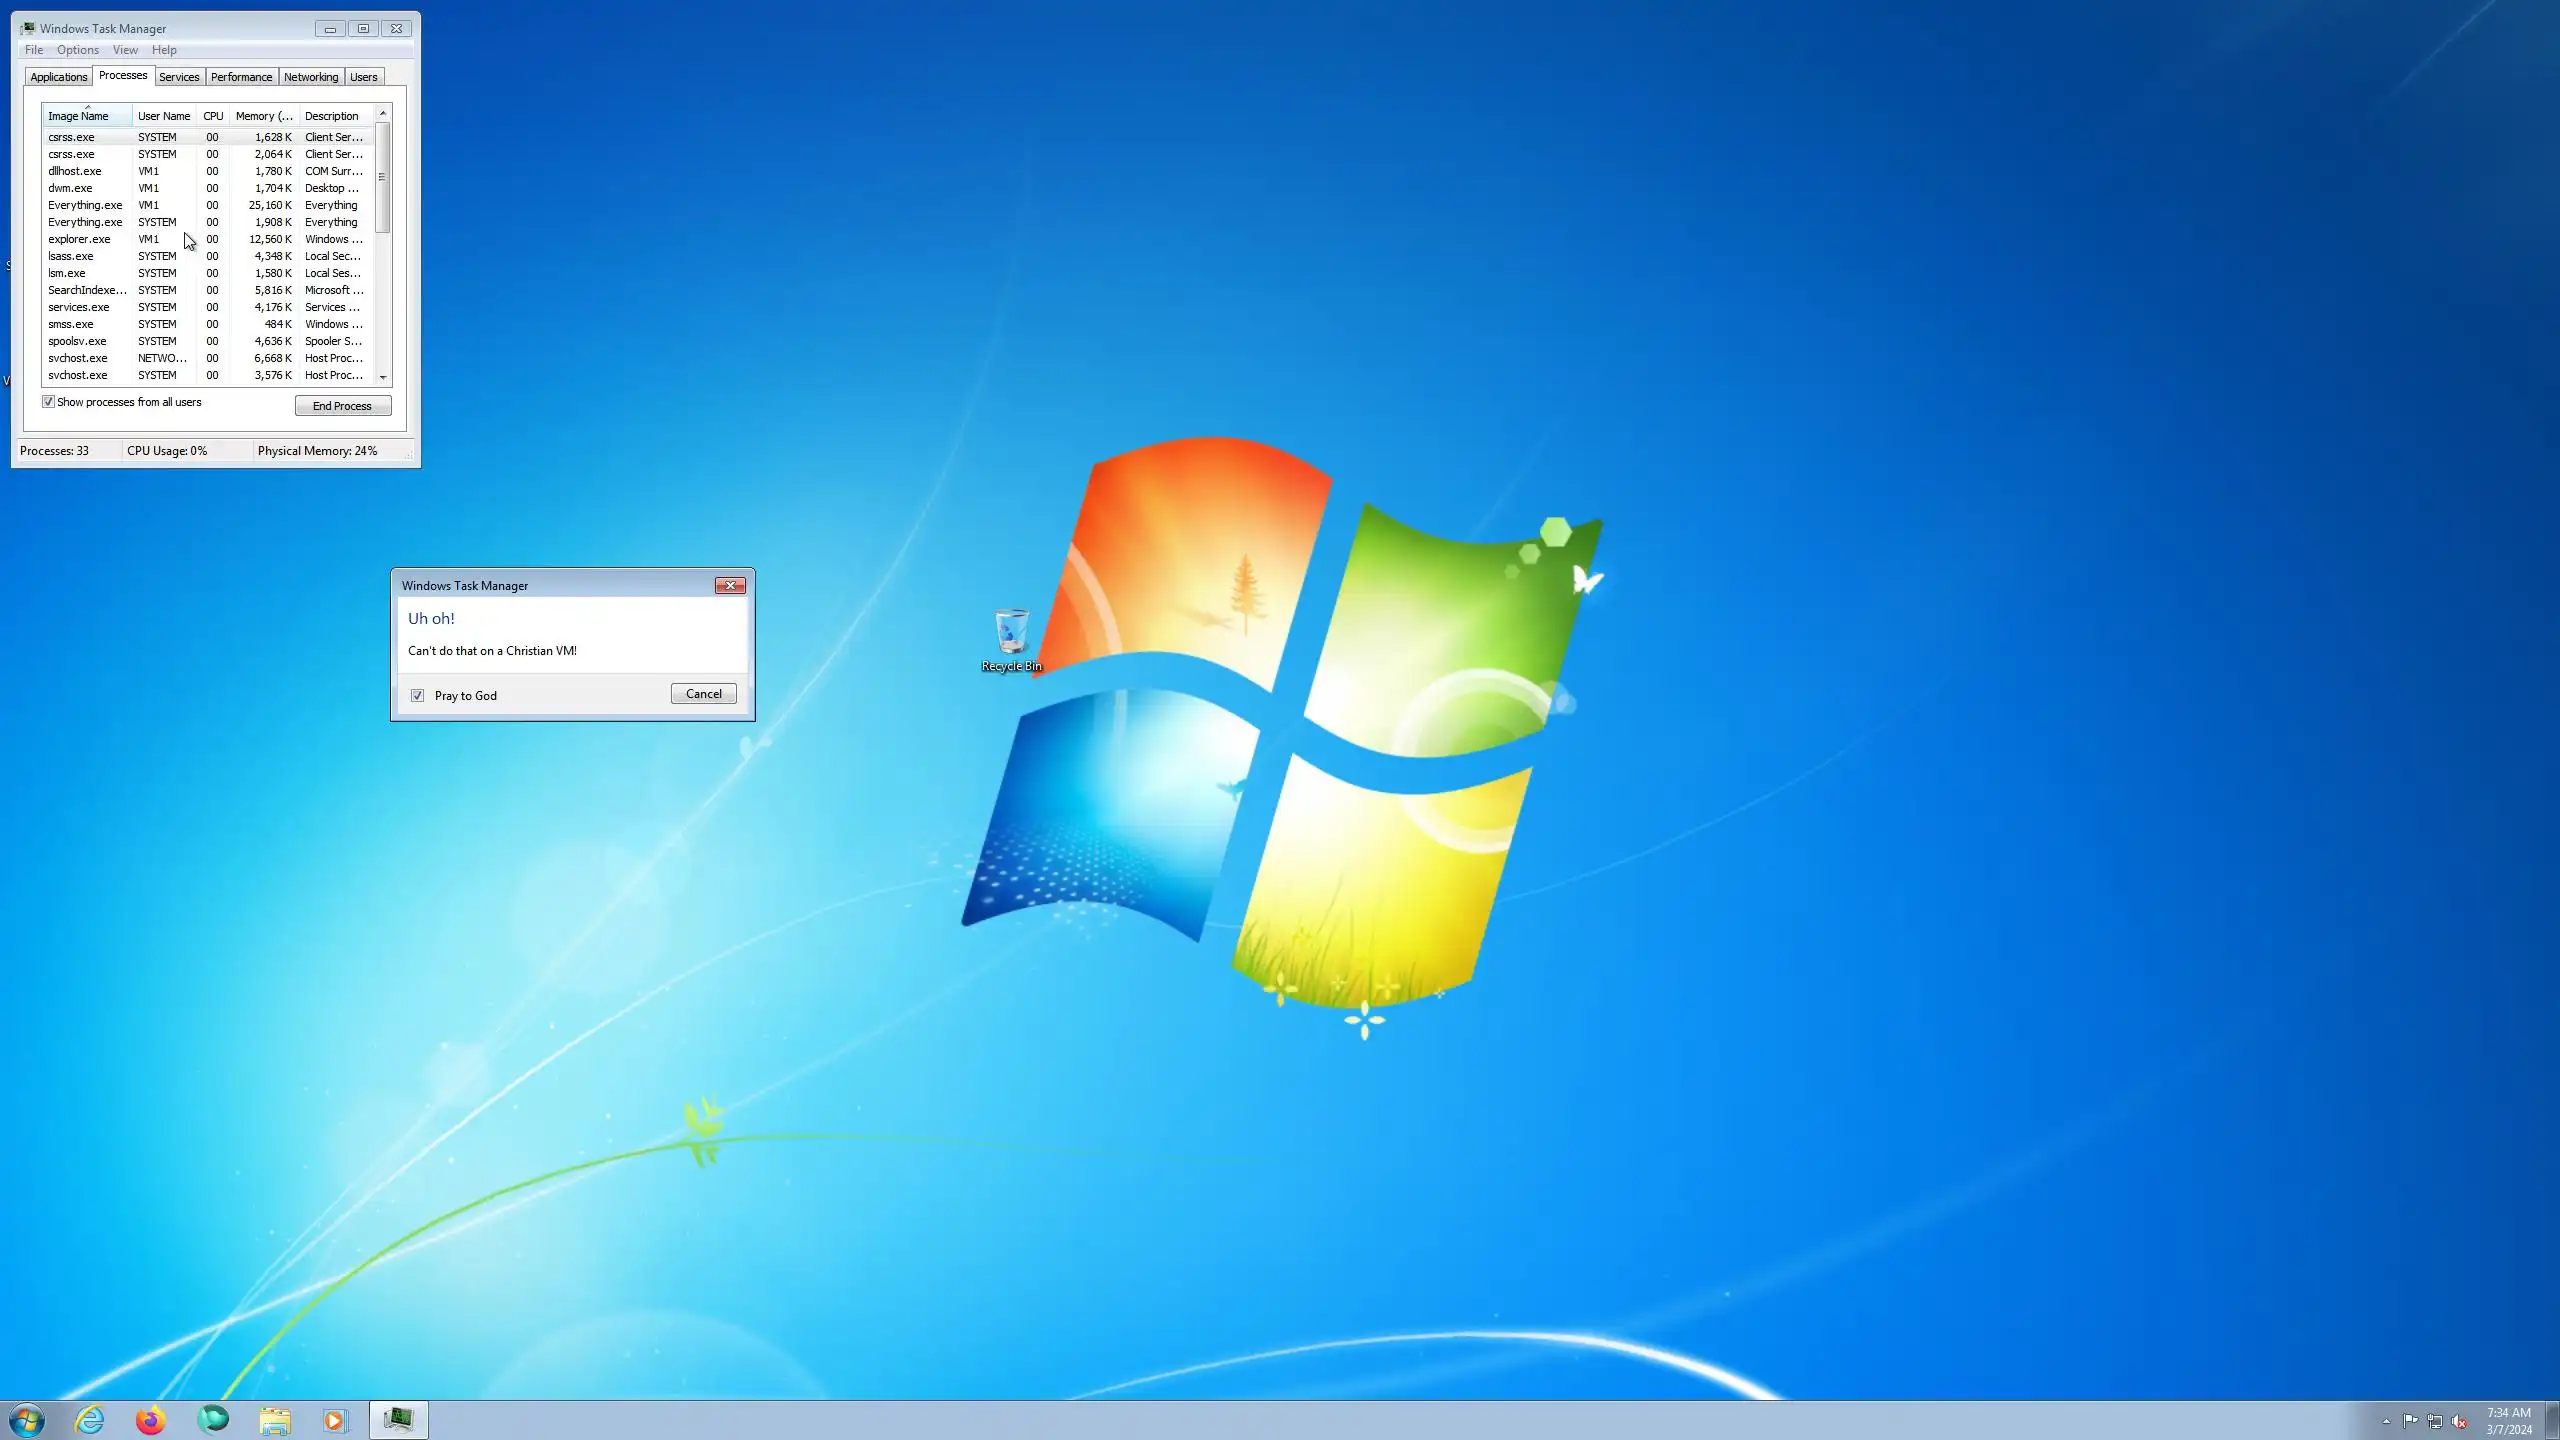Image resolution: width=2560 pixels, height=1440 pixels.
Task: Expand hidden system tray icons arrow
Action: (2386, 1421)
